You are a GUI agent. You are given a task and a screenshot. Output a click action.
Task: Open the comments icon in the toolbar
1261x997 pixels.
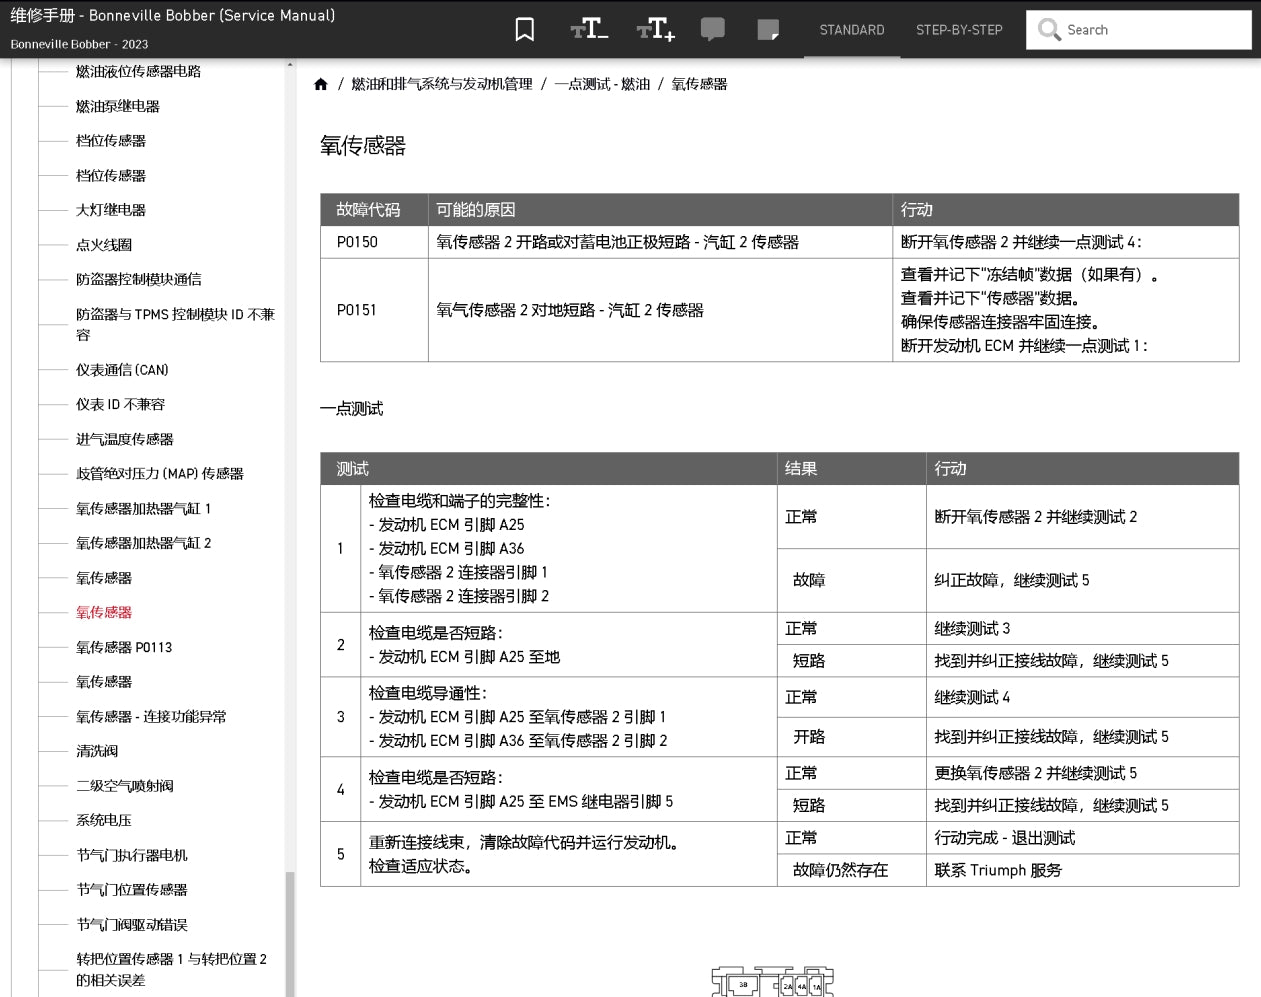pyautogui.click(x=713, y=29)
